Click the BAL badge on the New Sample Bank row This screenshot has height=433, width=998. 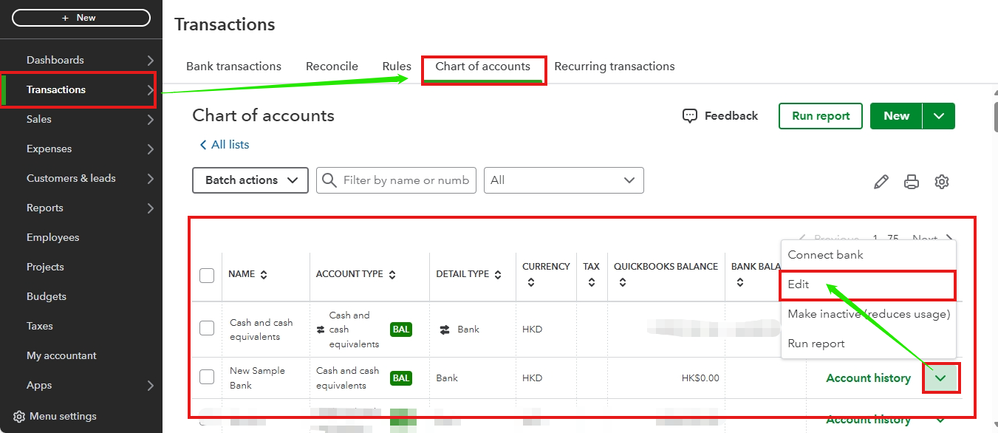[401, 378]
